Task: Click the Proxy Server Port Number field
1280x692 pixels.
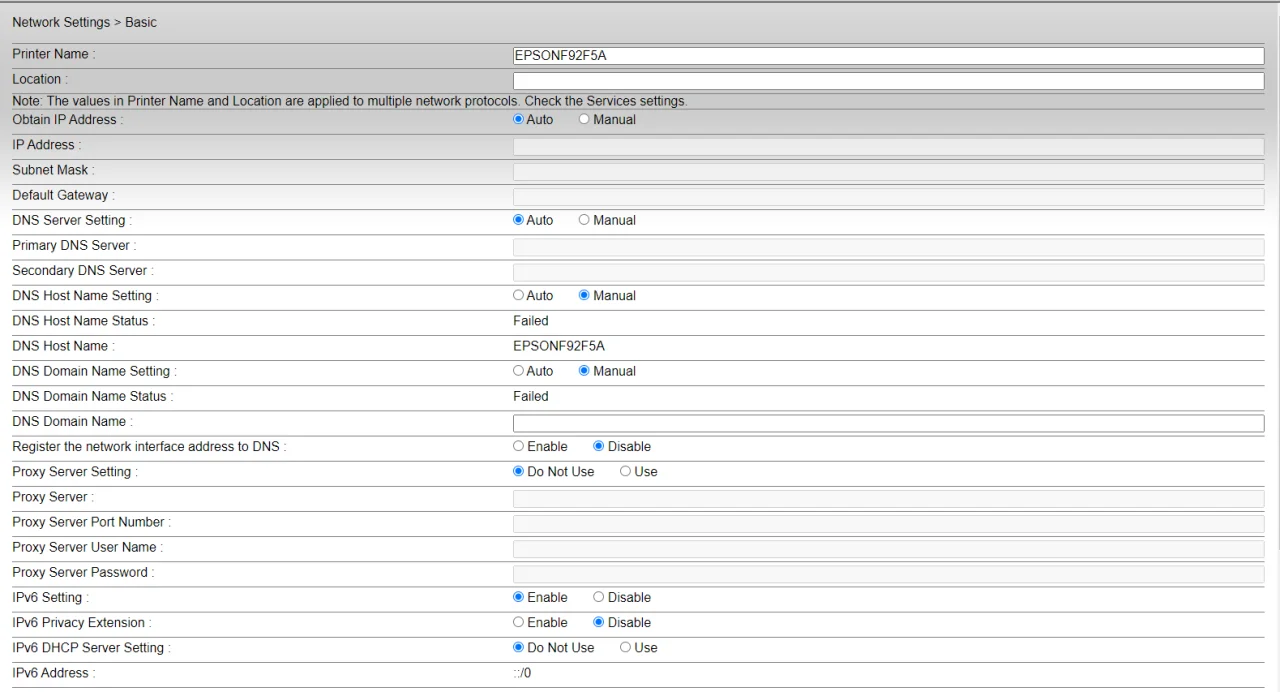Action: pyautogui.click(x=888, y=523)
